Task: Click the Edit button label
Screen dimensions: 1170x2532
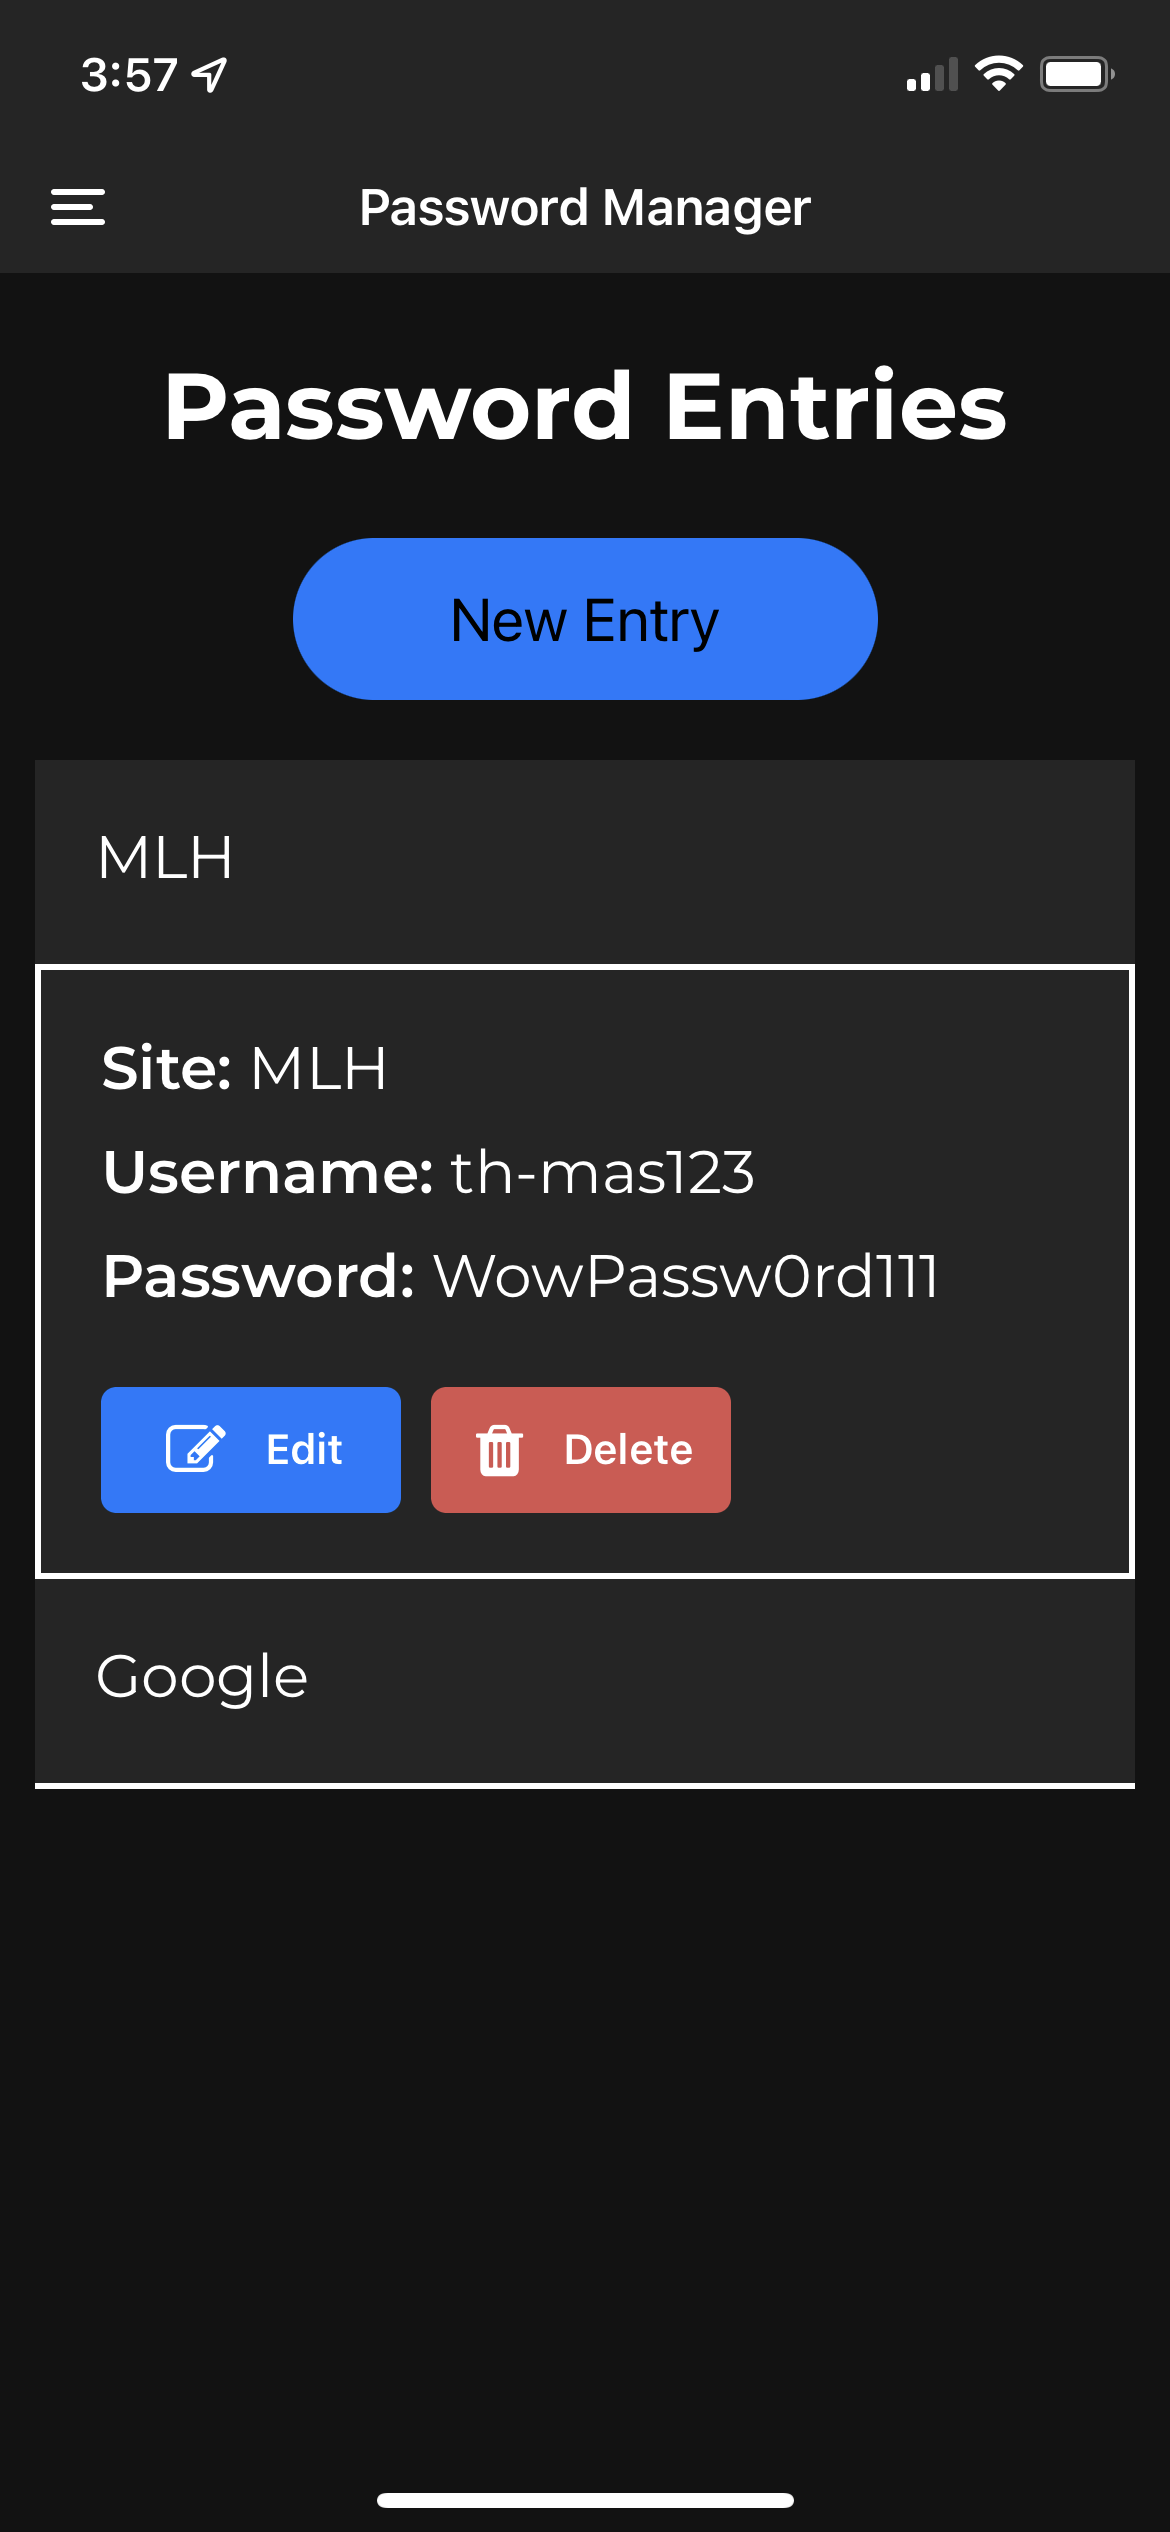Action: 304,1450
